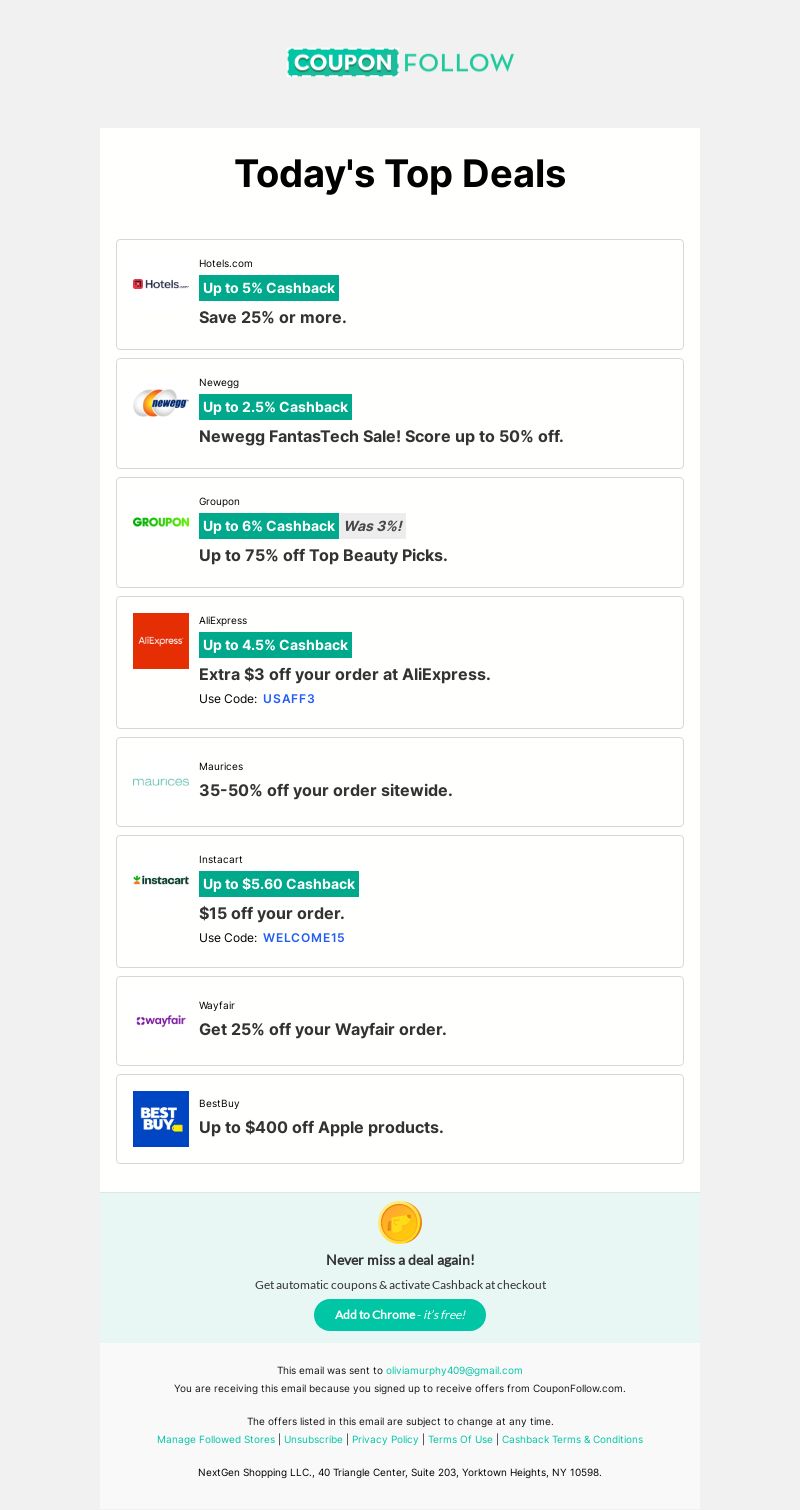Viewport: 800px width, 1510px height.
Task: Click the Instacart carrot logo
Action: point(161,880)
